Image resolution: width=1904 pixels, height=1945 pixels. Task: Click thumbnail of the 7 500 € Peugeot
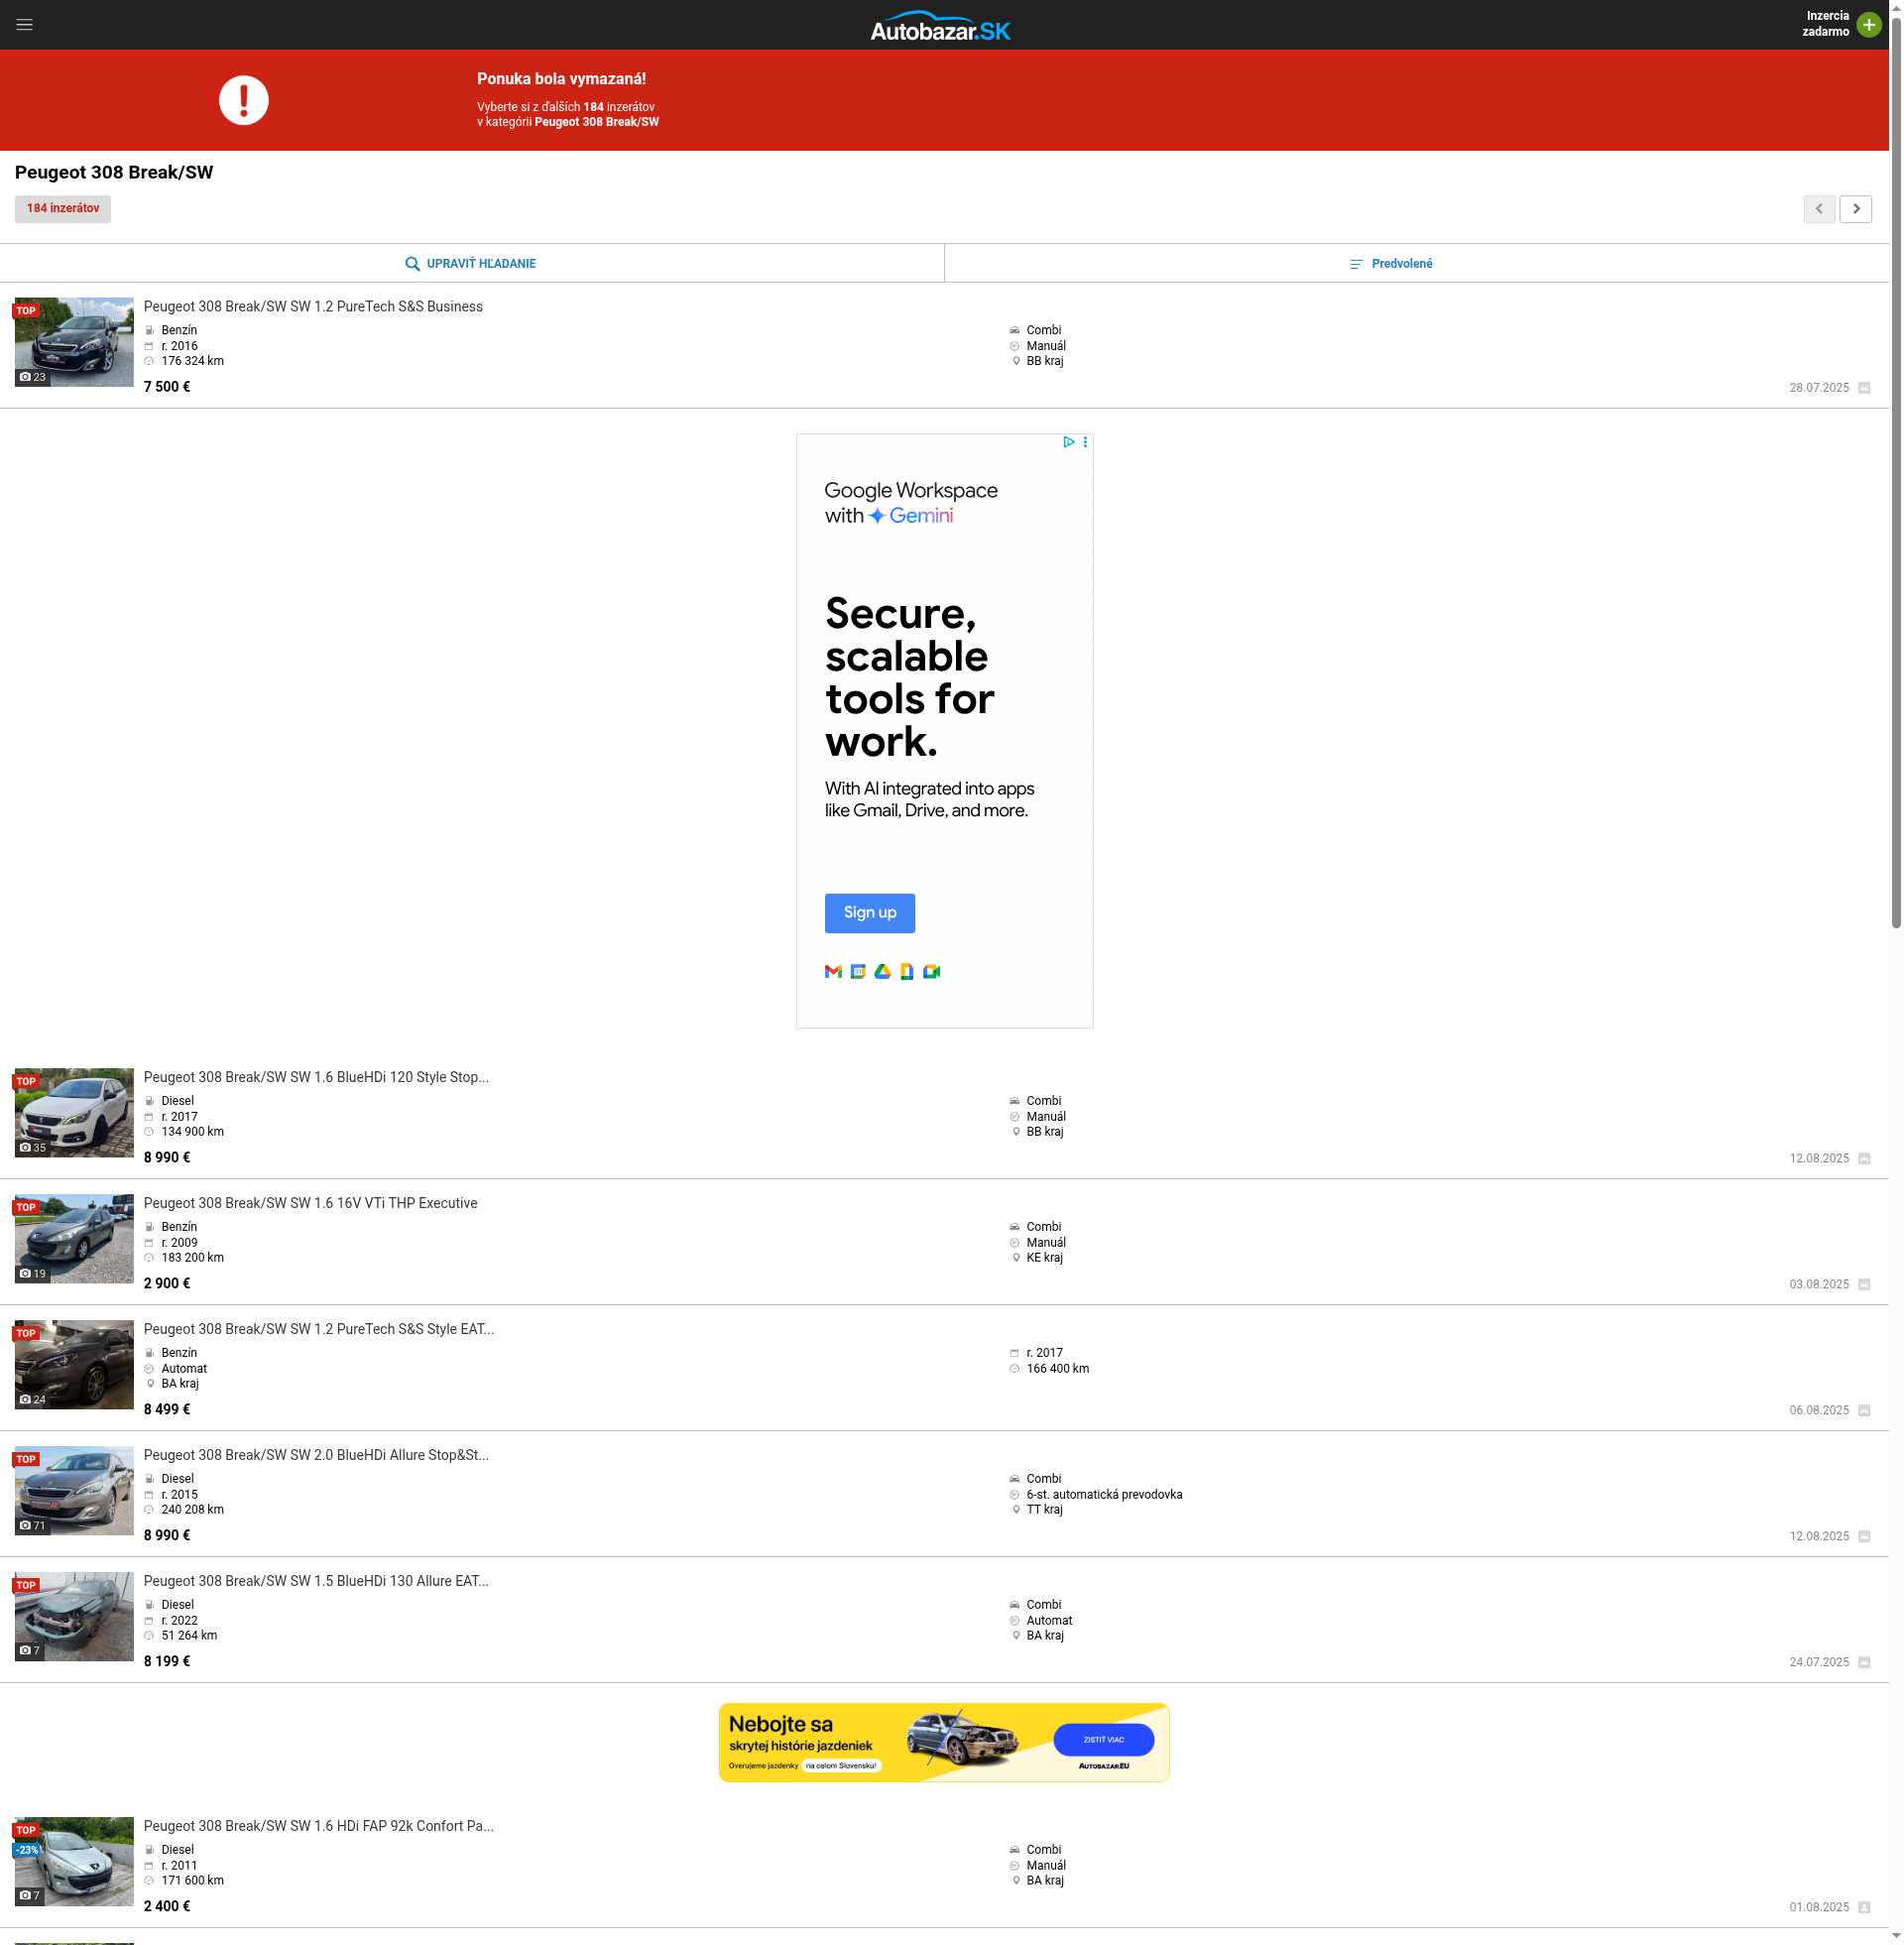coord(74,342)
